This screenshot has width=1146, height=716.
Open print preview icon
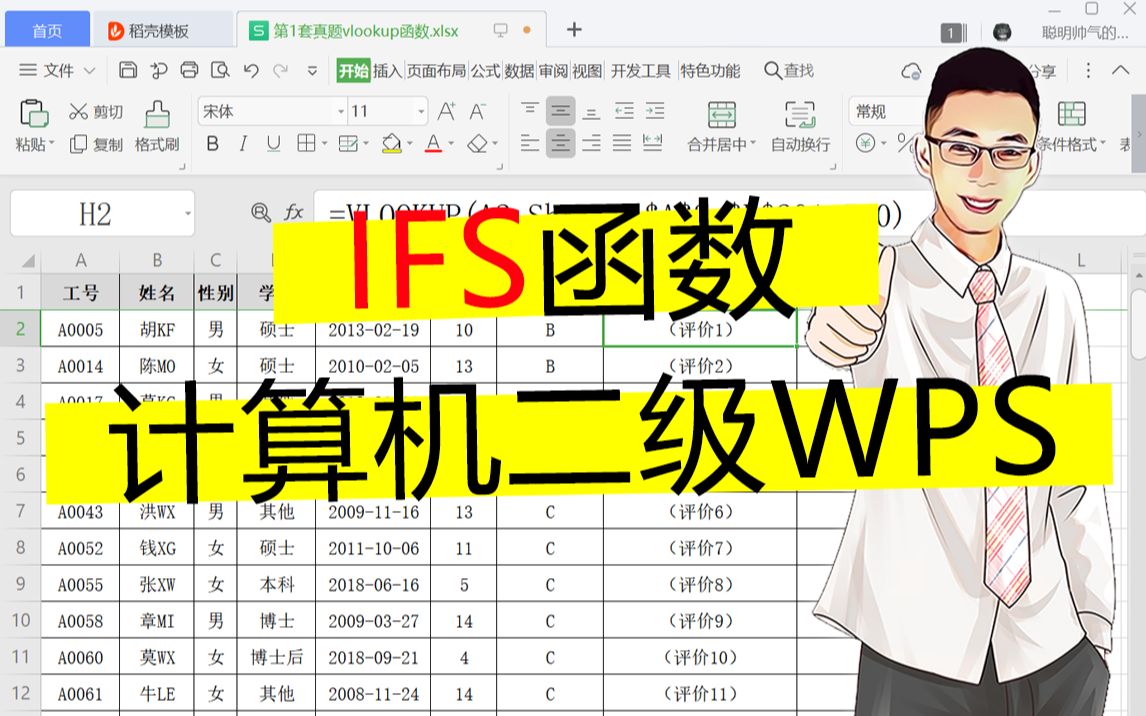[220, 70]
